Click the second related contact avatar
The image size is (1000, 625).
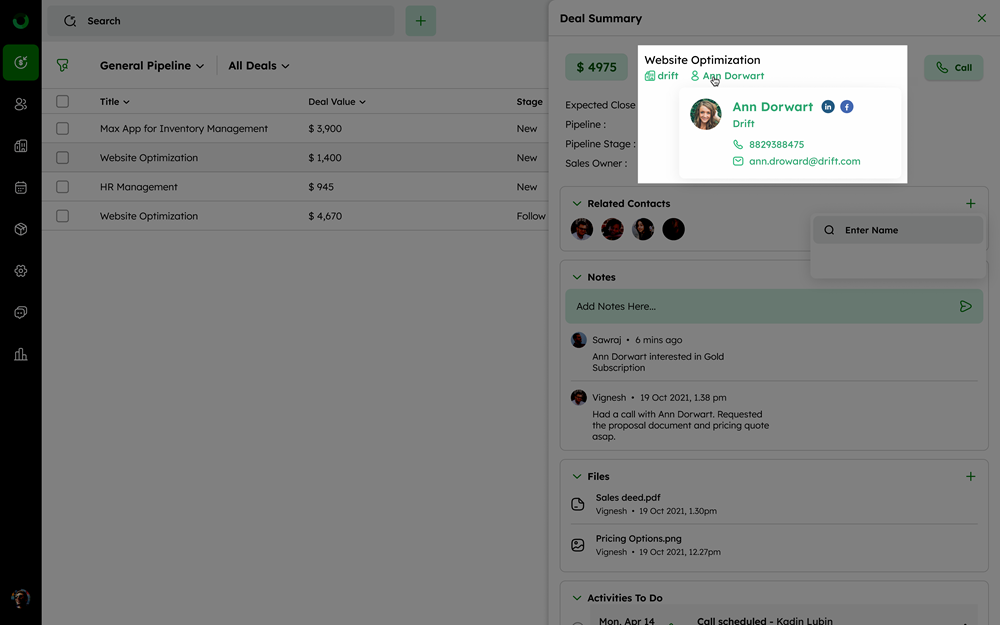click(612, 229)
